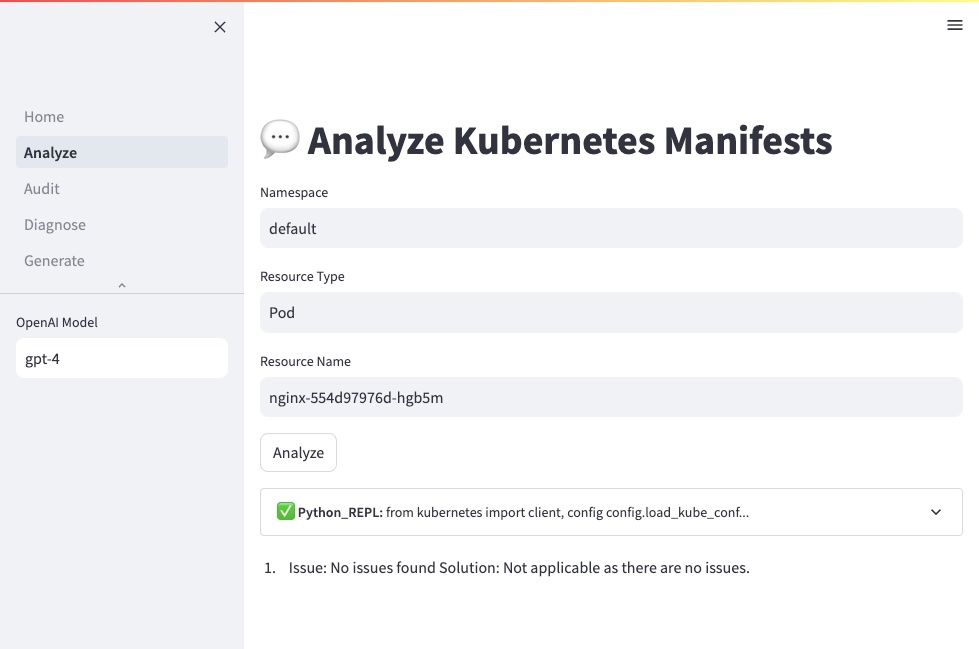This screenshot has width=979, height=649.
Task: Go to the Home page
Action: pyautogui.click(x=44, y=117)
